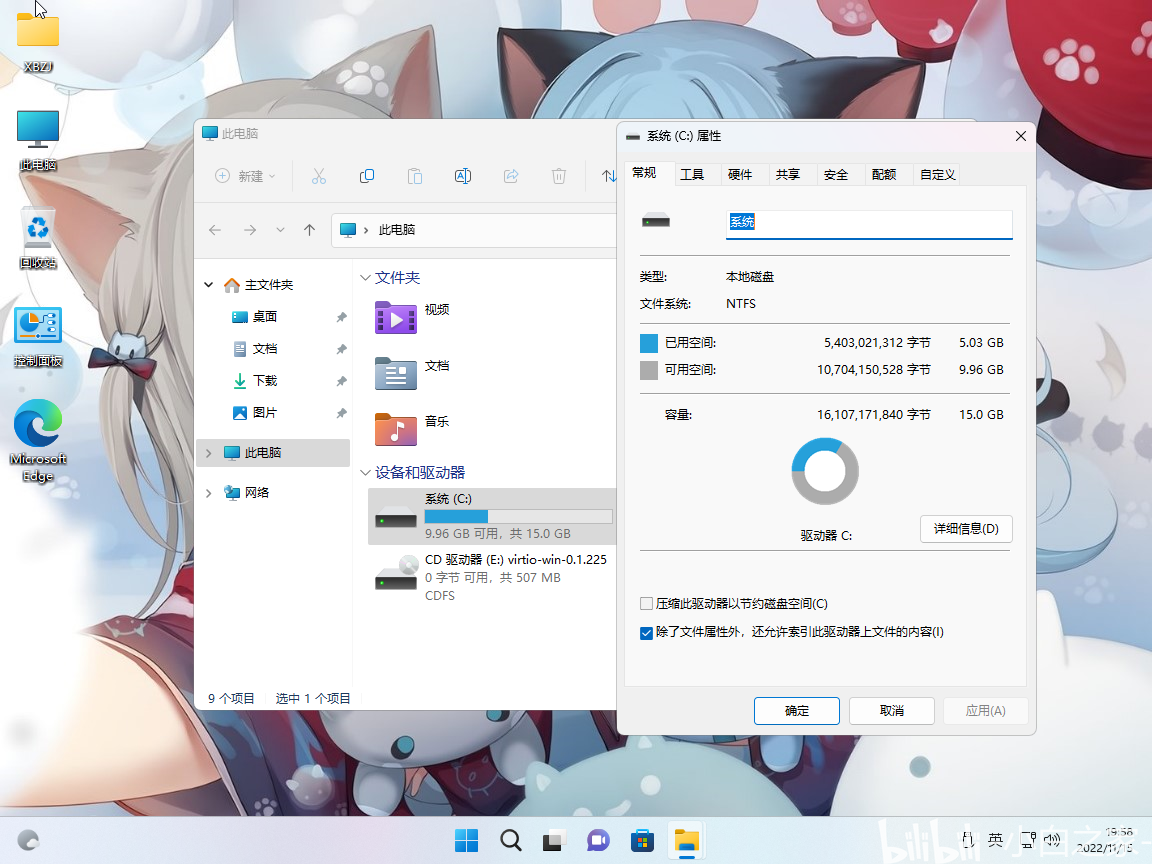Open the 文档 folder icon in 文件夹 section
The image size is (1152, 864).
[395, 373]
